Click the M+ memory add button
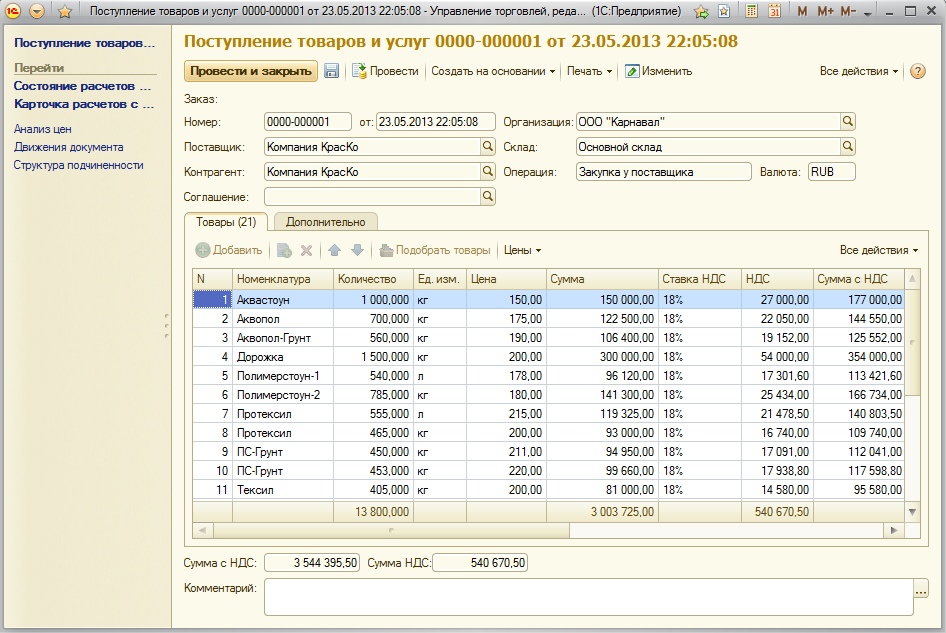Screen dimensions: 946x633 825,11
